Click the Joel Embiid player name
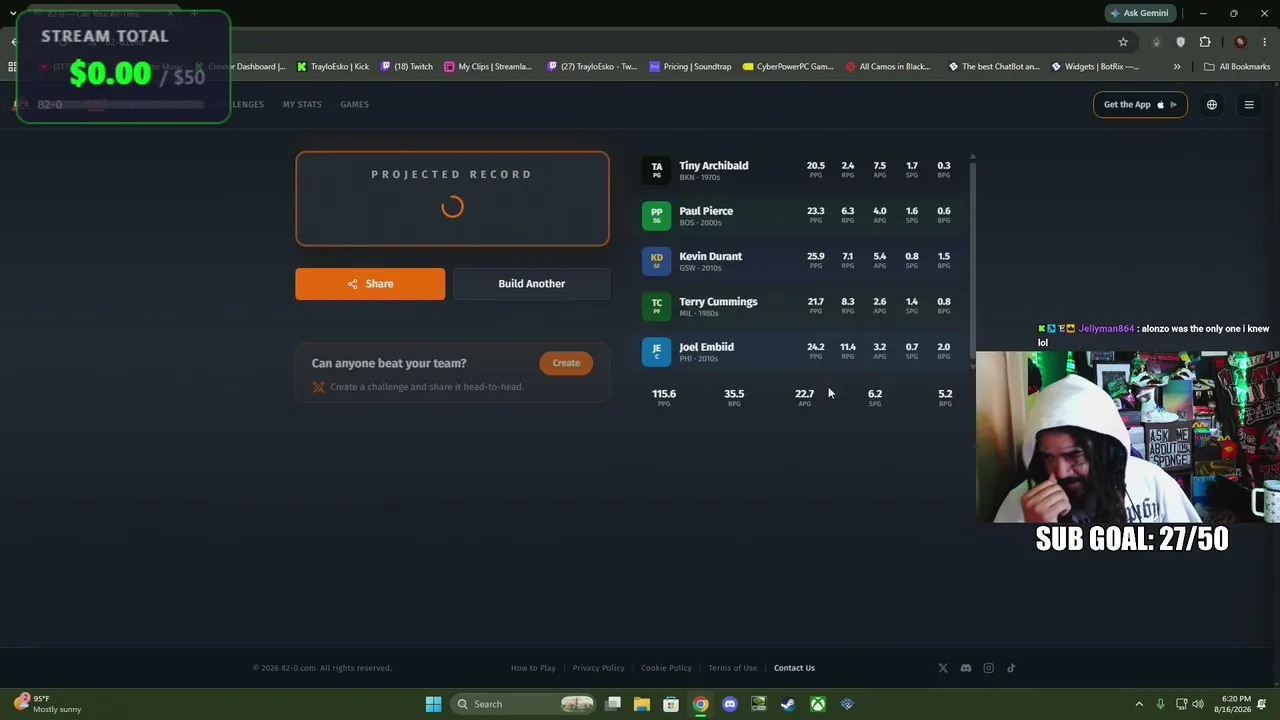The height and width of the screenshot is (720, 1280). pyautogui.click(x=707, y=347)
